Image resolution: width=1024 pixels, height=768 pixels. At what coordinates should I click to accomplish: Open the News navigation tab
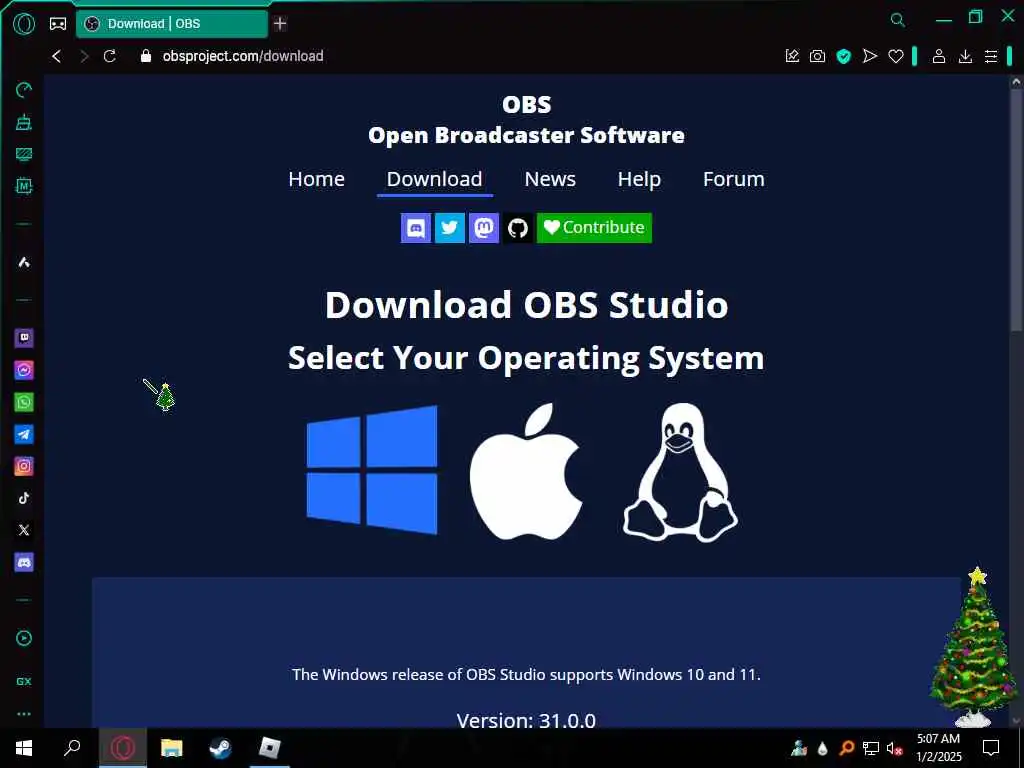tap(550, 179)
